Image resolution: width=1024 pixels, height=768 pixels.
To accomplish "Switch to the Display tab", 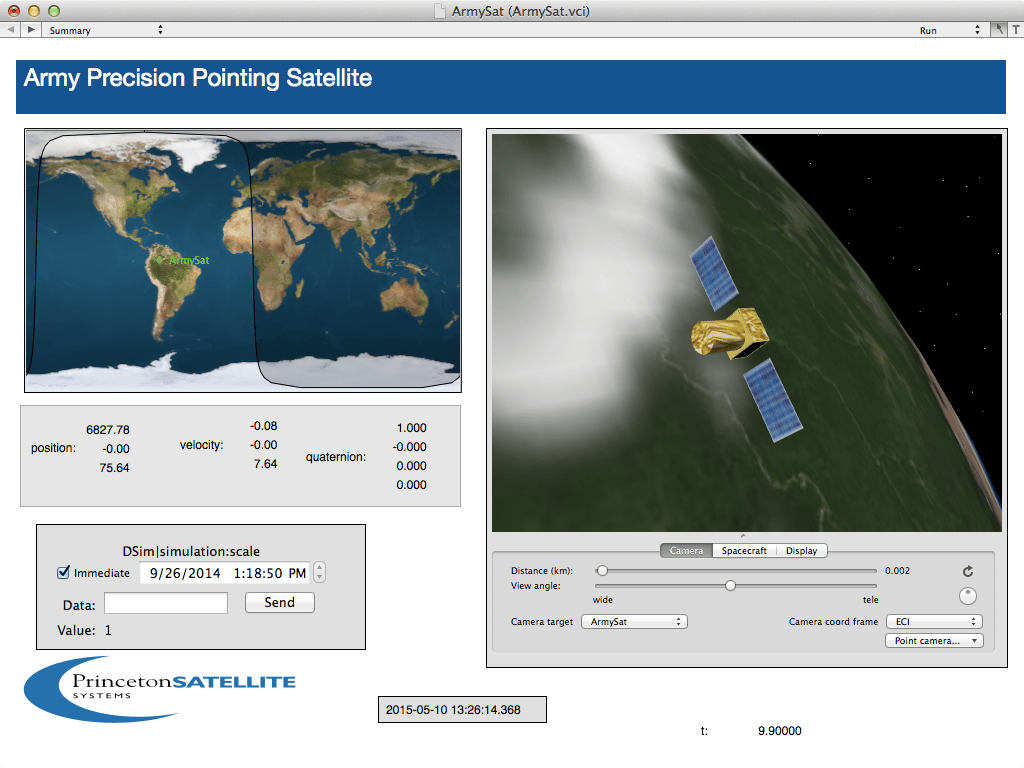I will (803, 550).
